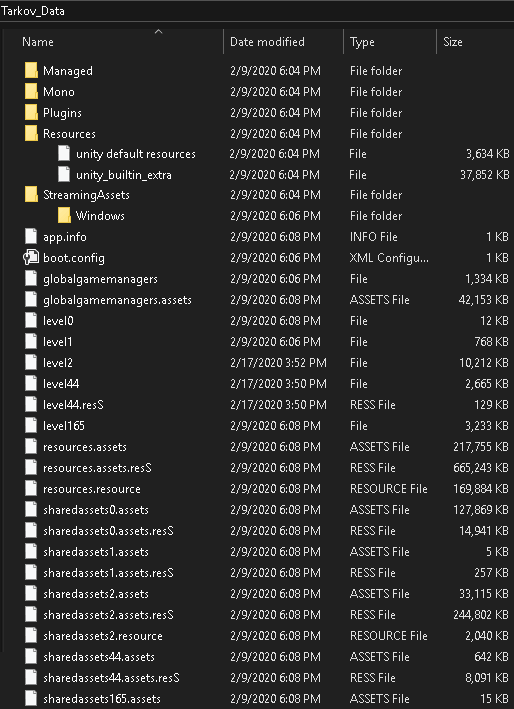
Task: Select the Managed folder icon
Action: coord(31,71)
